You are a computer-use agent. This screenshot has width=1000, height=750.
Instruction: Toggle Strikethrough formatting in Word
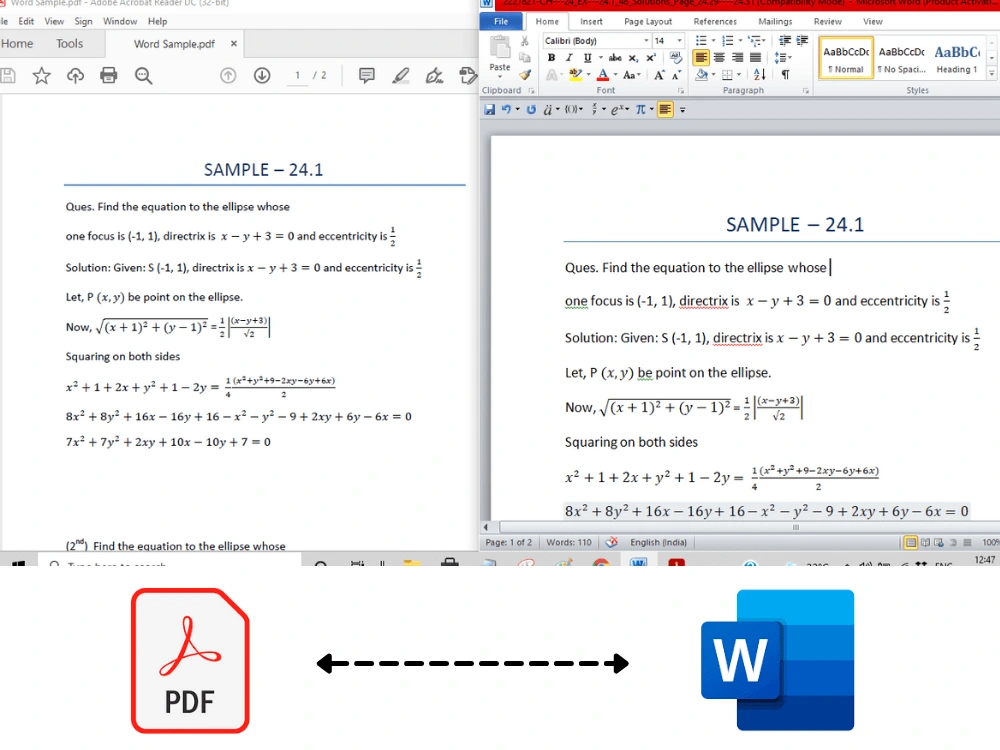(615, 57)
